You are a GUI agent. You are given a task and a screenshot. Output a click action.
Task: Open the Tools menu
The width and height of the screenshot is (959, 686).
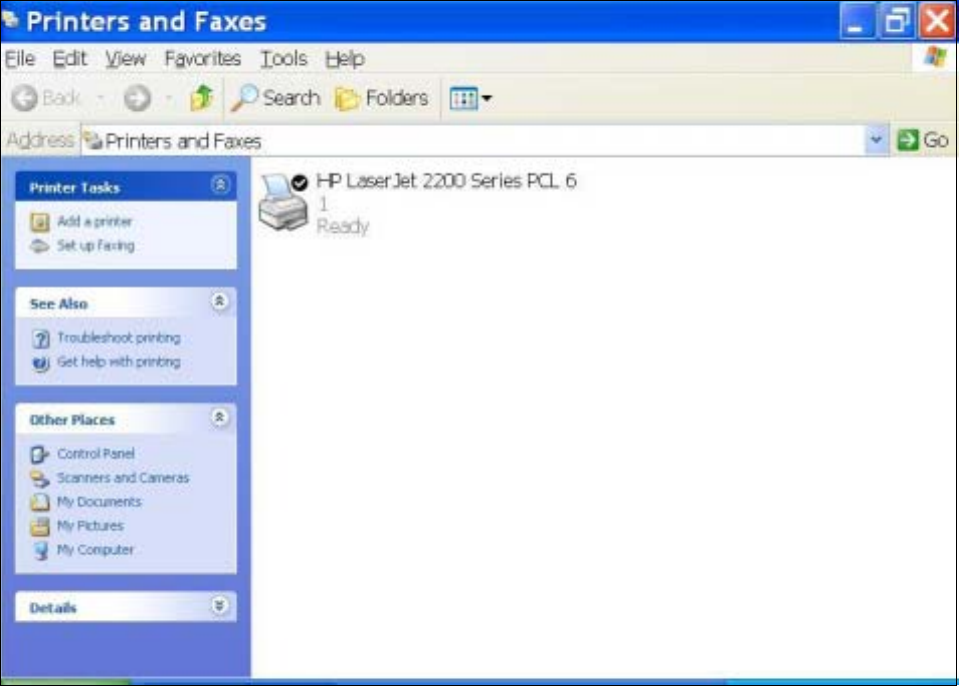284,59
